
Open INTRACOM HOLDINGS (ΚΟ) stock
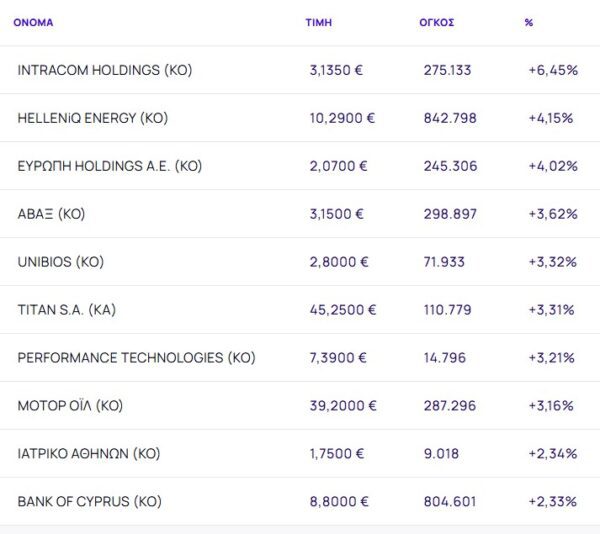tap(105, 70)
